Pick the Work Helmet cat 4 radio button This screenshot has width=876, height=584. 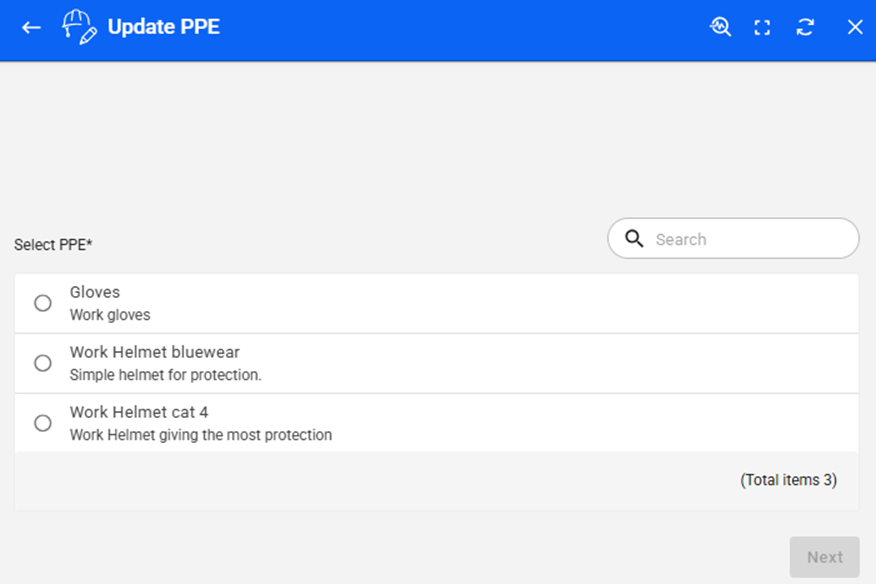tap(43, 423)
